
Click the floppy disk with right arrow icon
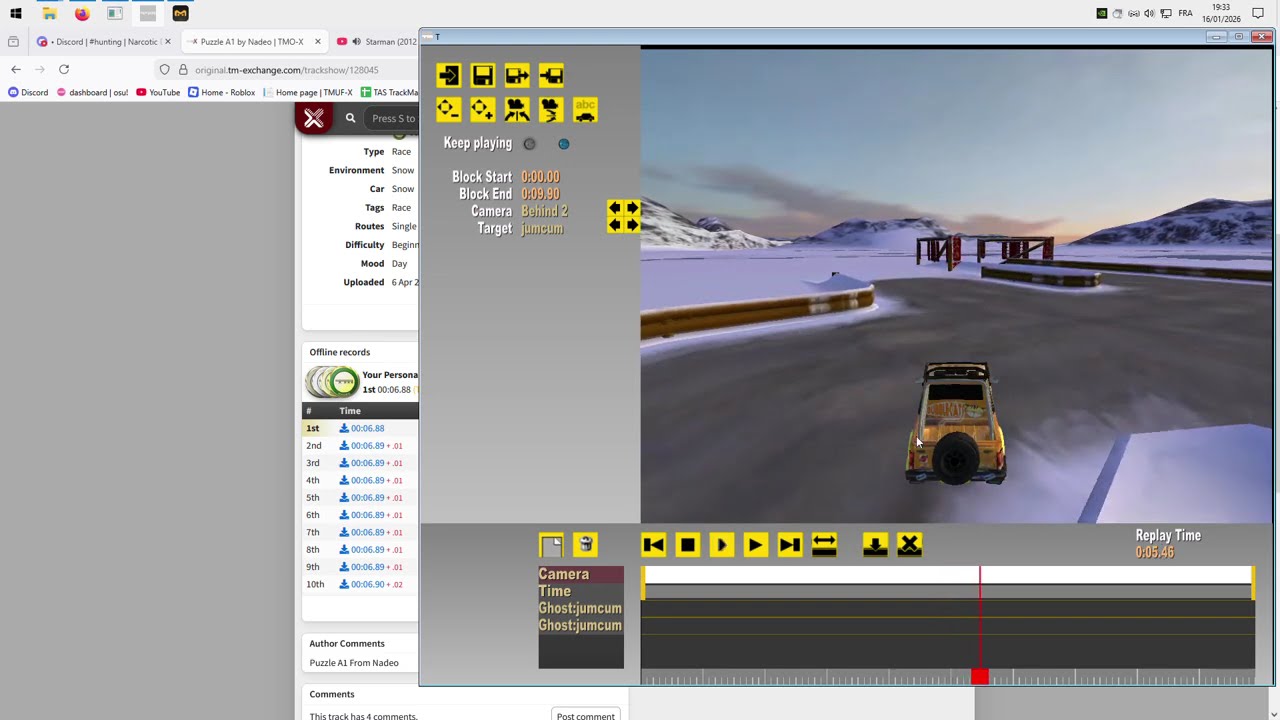click(517, 76)
